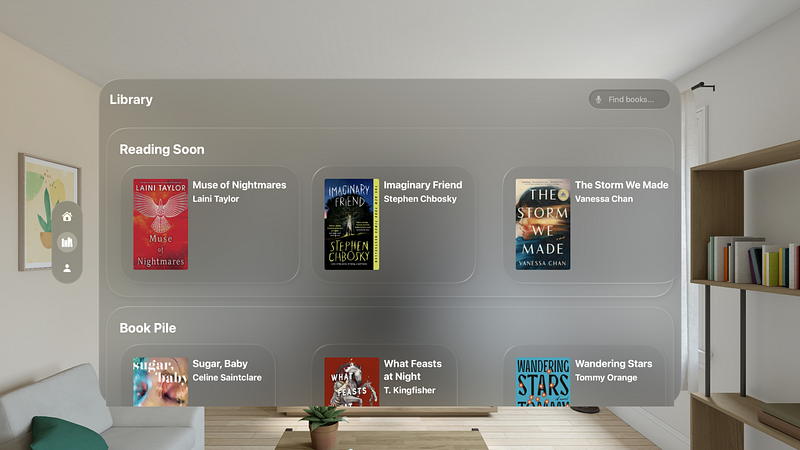Screen dimensions: 800x450
Task: Select Wandering Stars title text
Action: pos(614,364)
